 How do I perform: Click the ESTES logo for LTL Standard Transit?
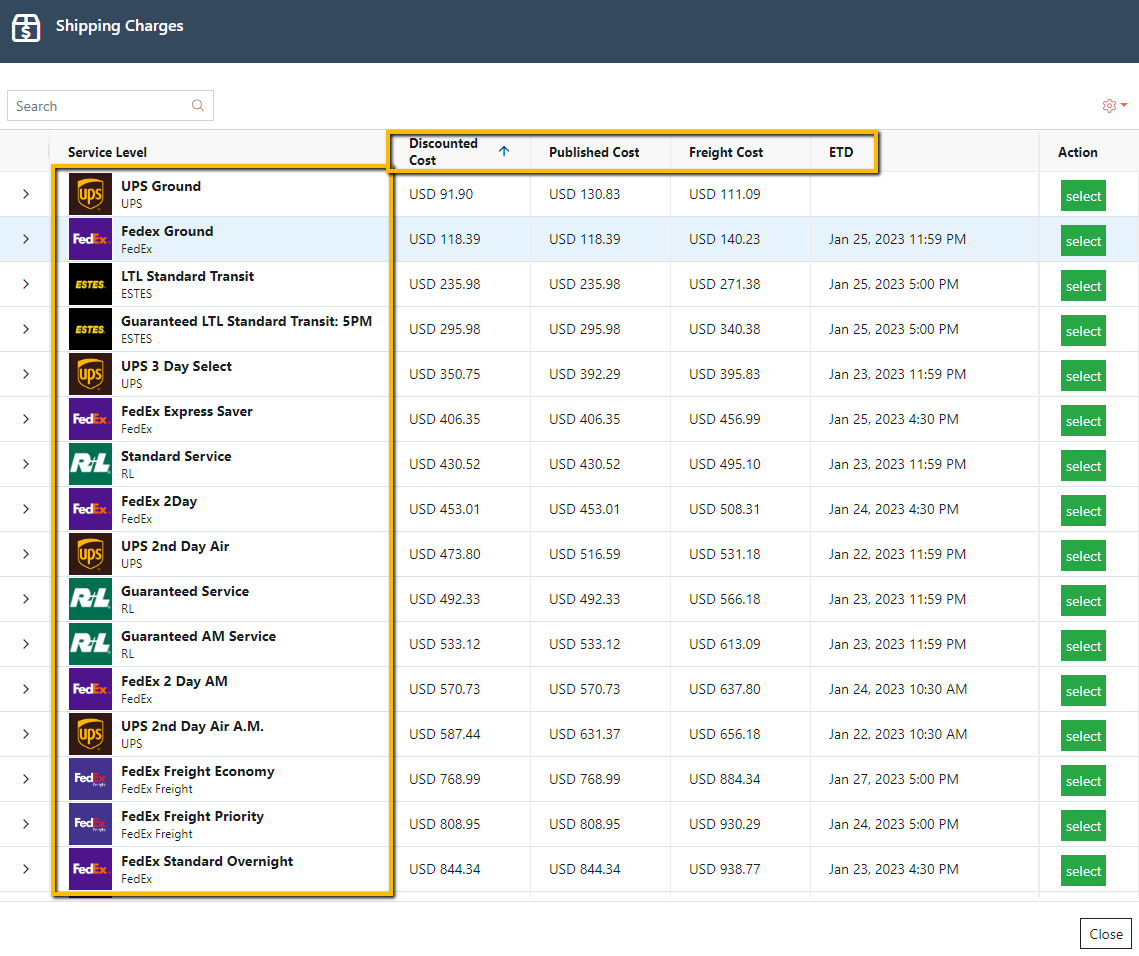click(90, 284)
